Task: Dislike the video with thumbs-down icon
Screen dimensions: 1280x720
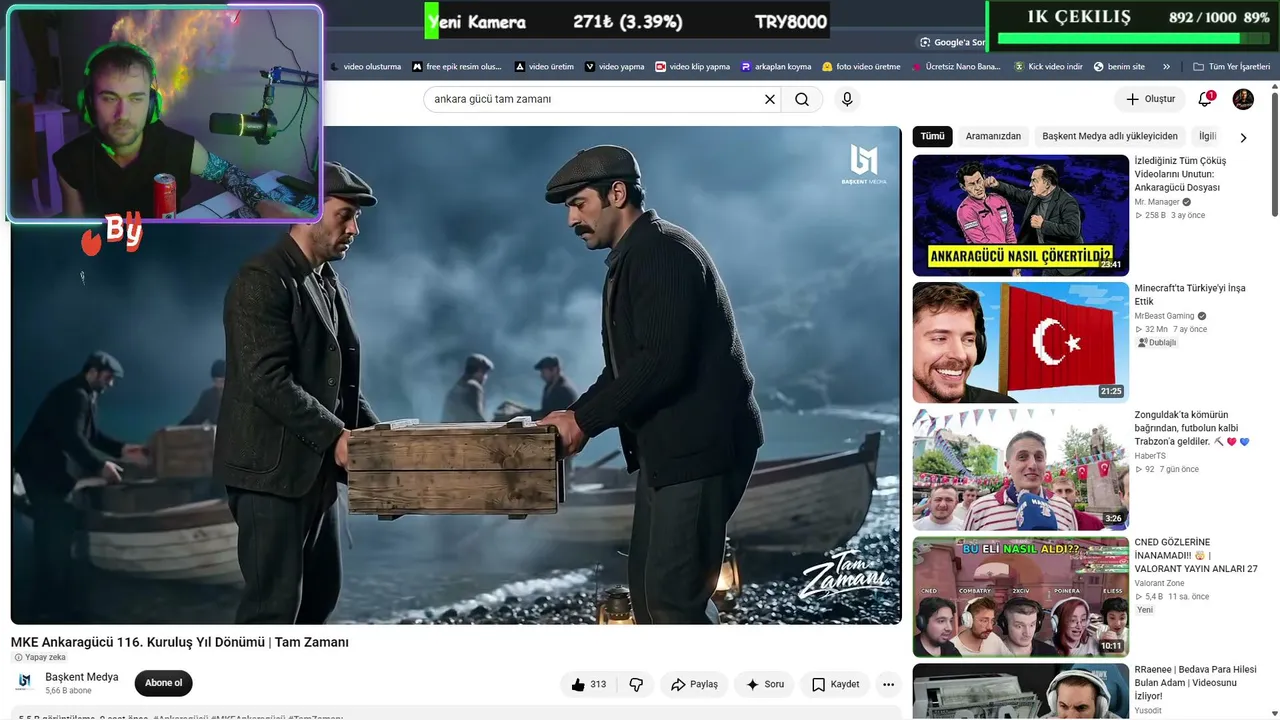Action: tap(636, 684)
